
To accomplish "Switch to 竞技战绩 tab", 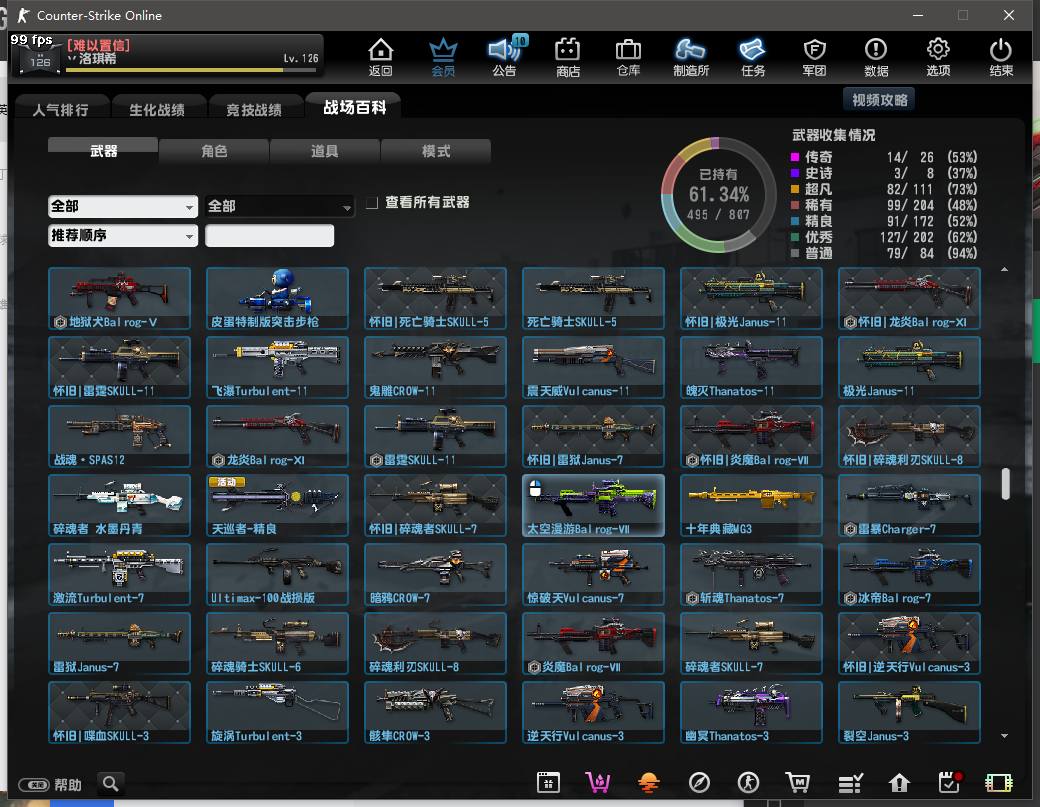I will [254, 109].
